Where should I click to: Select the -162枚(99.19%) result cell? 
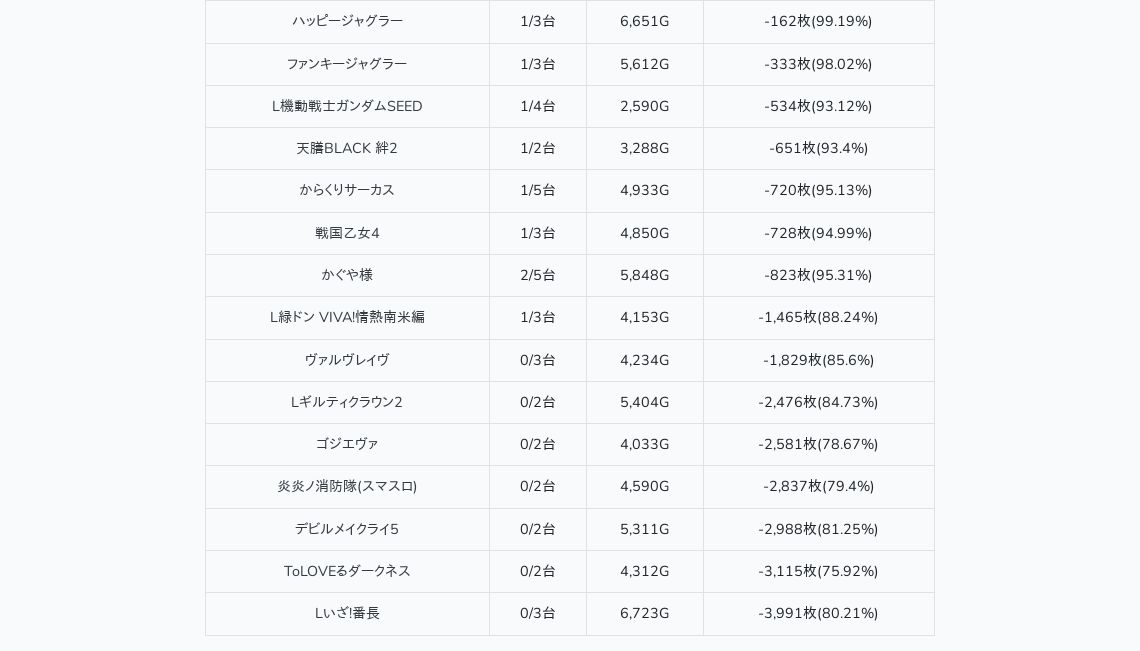click(818, 22)
